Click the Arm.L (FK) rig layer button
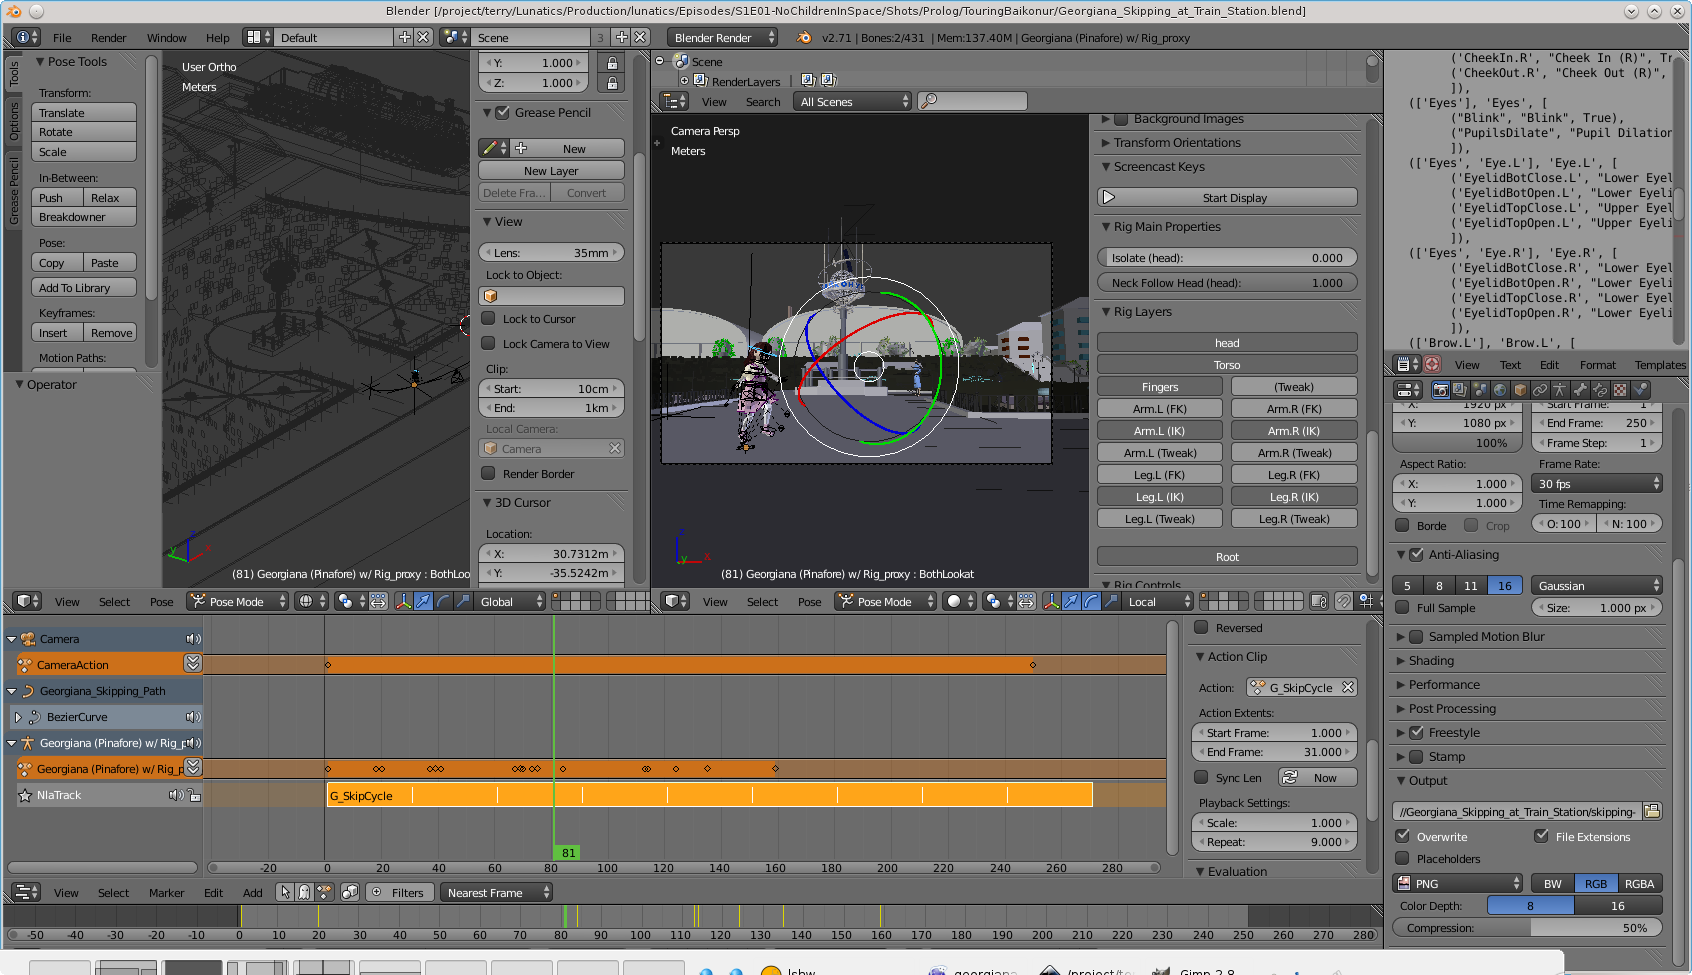The height and width of the screenshot is (975, 1692). (x=1160, y=409)
